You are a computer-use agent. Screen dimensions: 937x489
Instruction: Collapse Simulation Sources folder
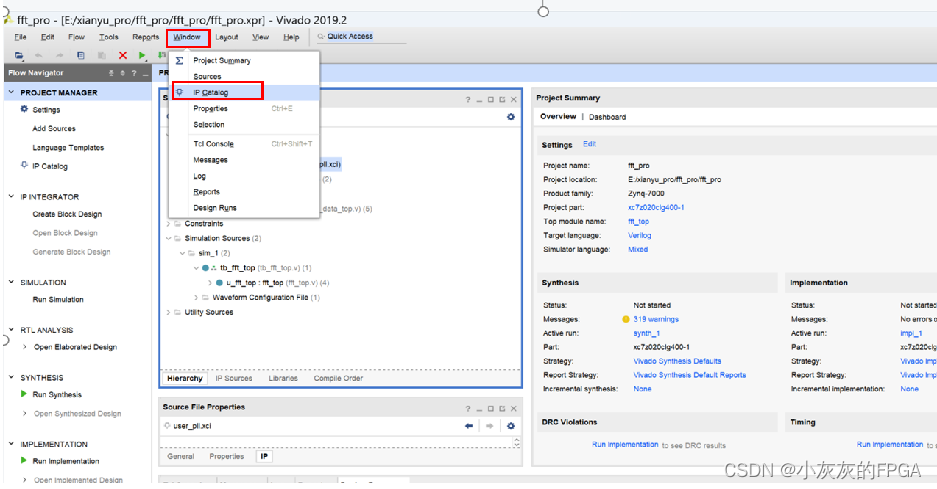click(168, 238)
